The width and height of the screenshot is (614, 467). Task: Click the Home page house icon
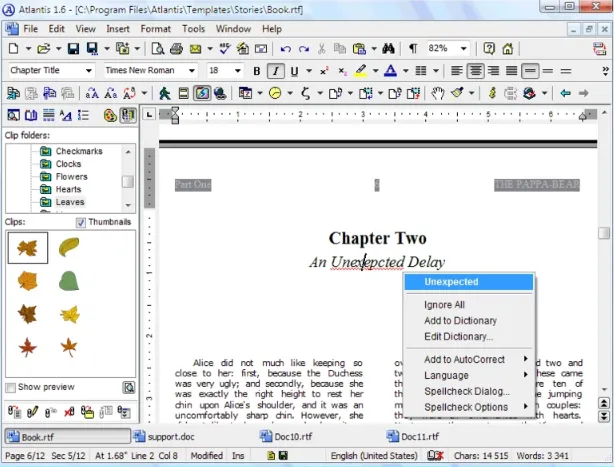coord(507,49)
